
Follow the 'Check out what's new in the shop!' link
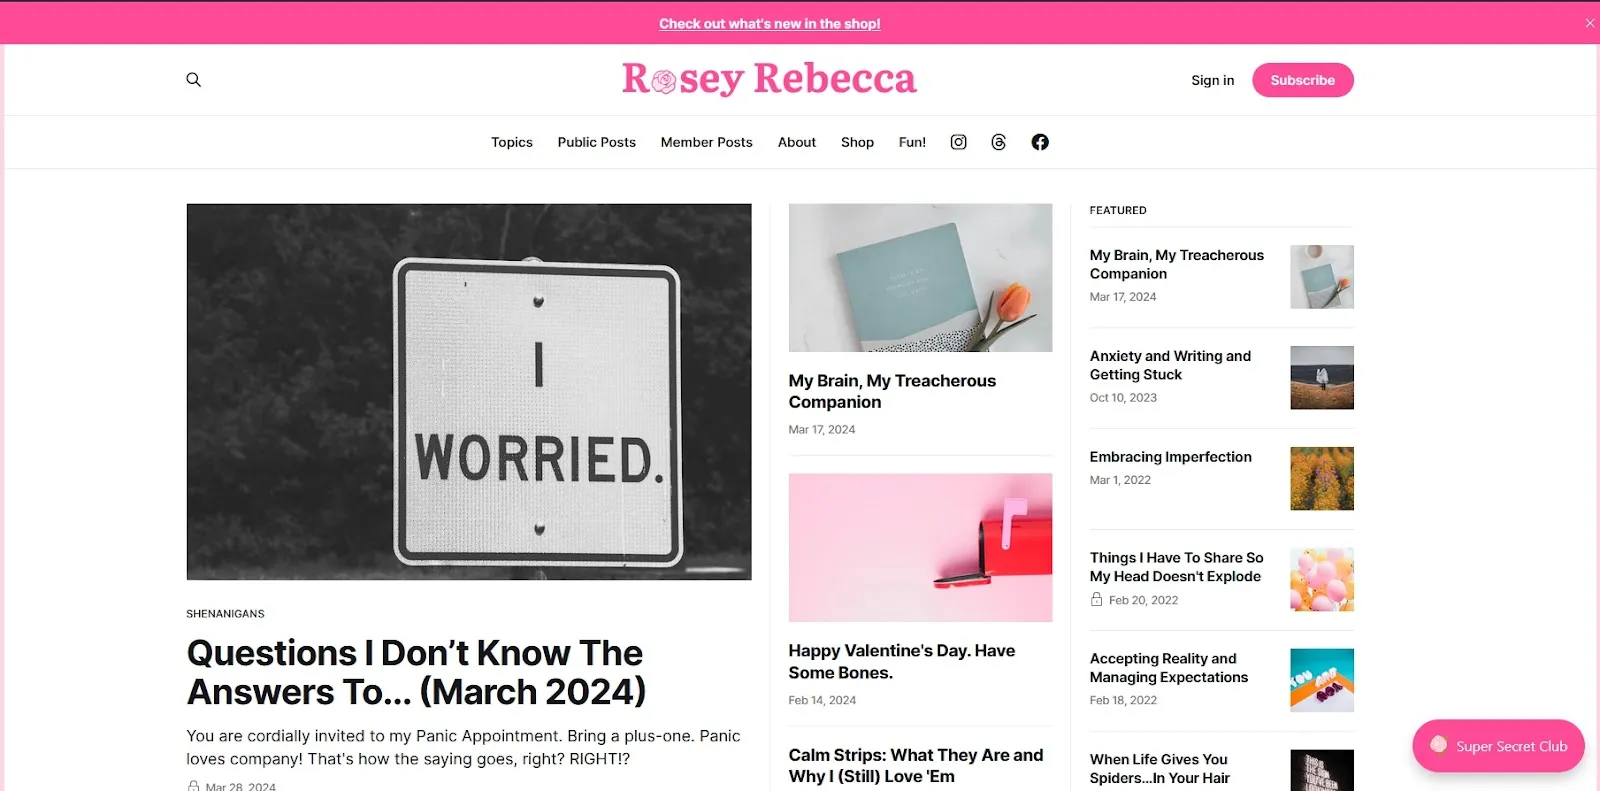pos(769,24)
